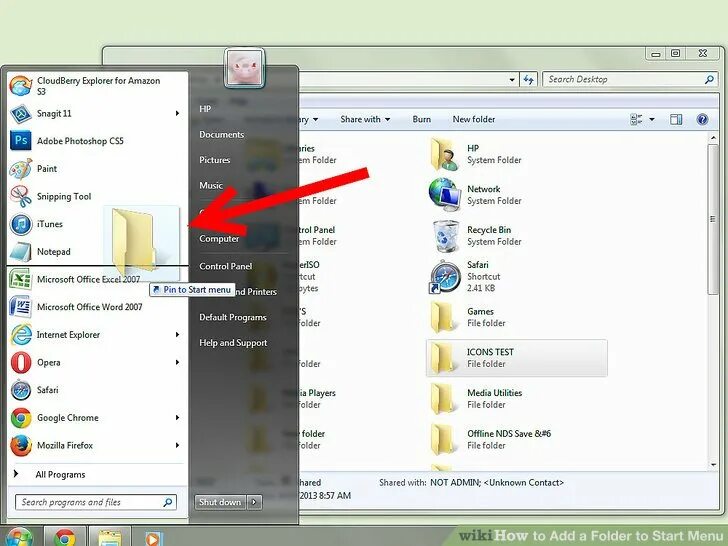Open Microsoft Office Word 2007 icon
This screenshot has height=546, width=728.
coord(20,307)
